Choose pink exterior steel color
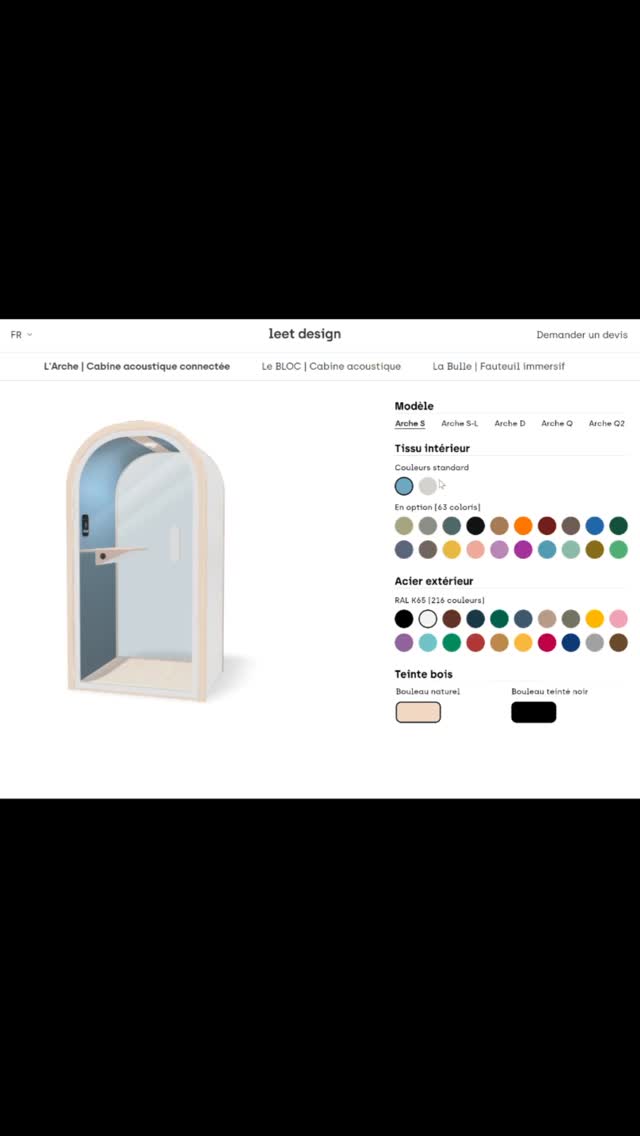 [x=618, y=619]
